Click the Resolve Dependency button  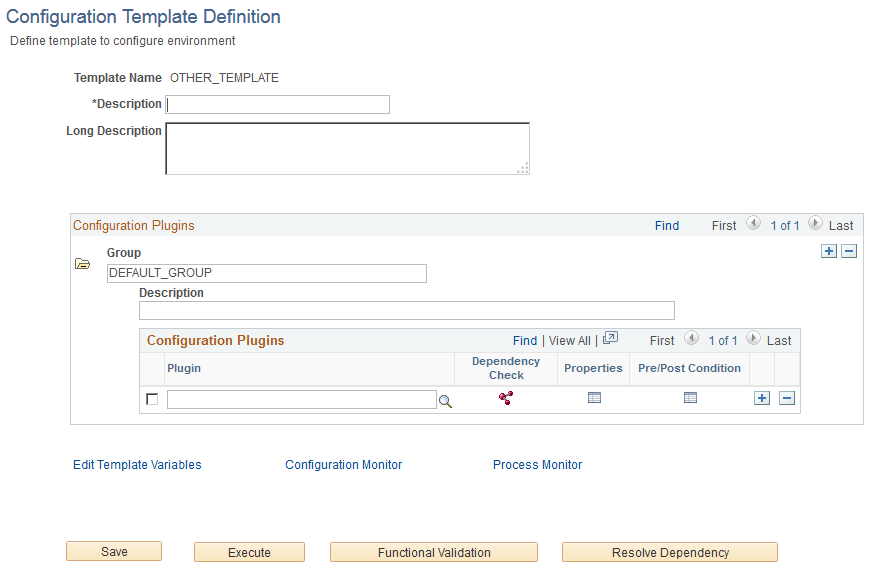click(x=670, y=552)
